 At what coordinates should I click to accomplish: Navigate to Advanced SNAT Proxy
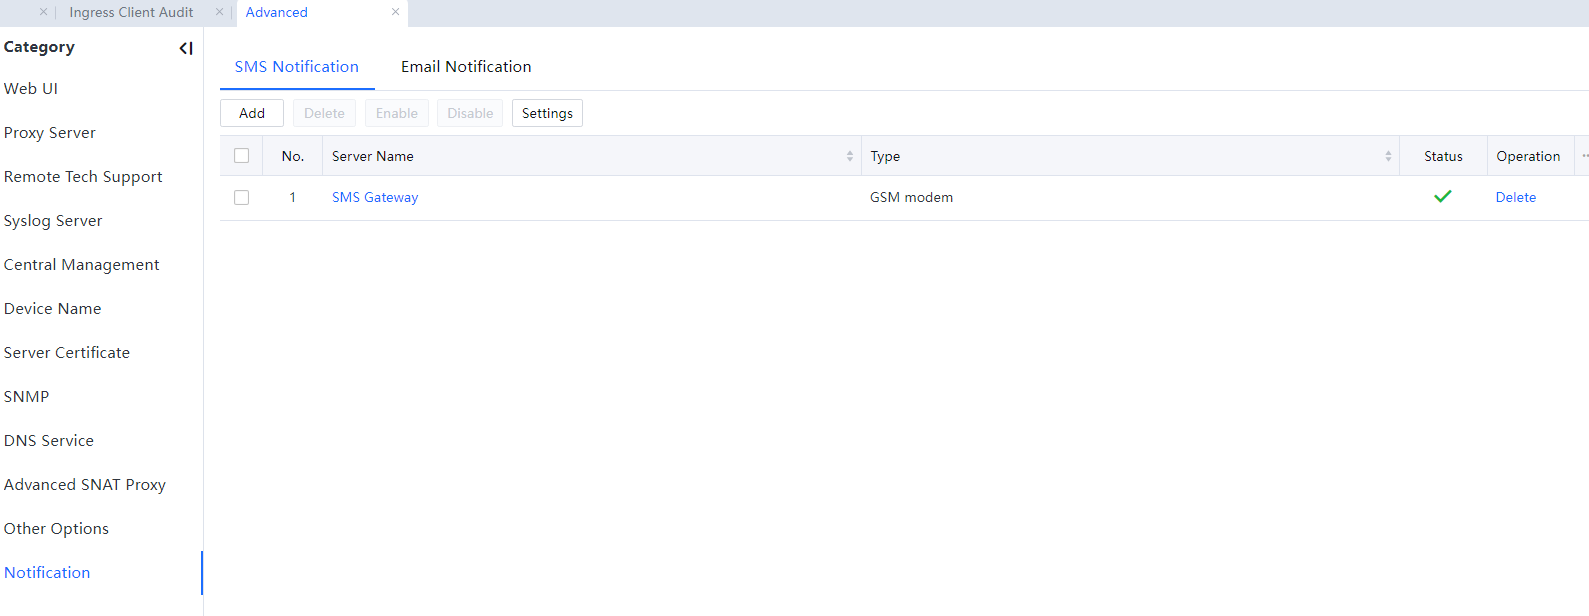(85, 485)
